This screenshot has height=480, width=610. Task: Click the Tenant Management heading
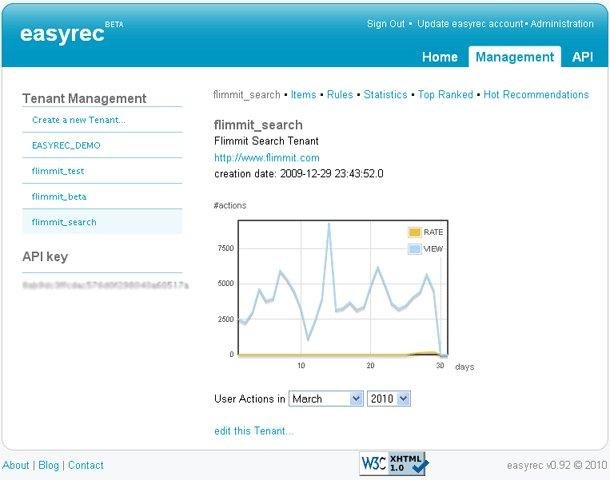pos(84,98)
